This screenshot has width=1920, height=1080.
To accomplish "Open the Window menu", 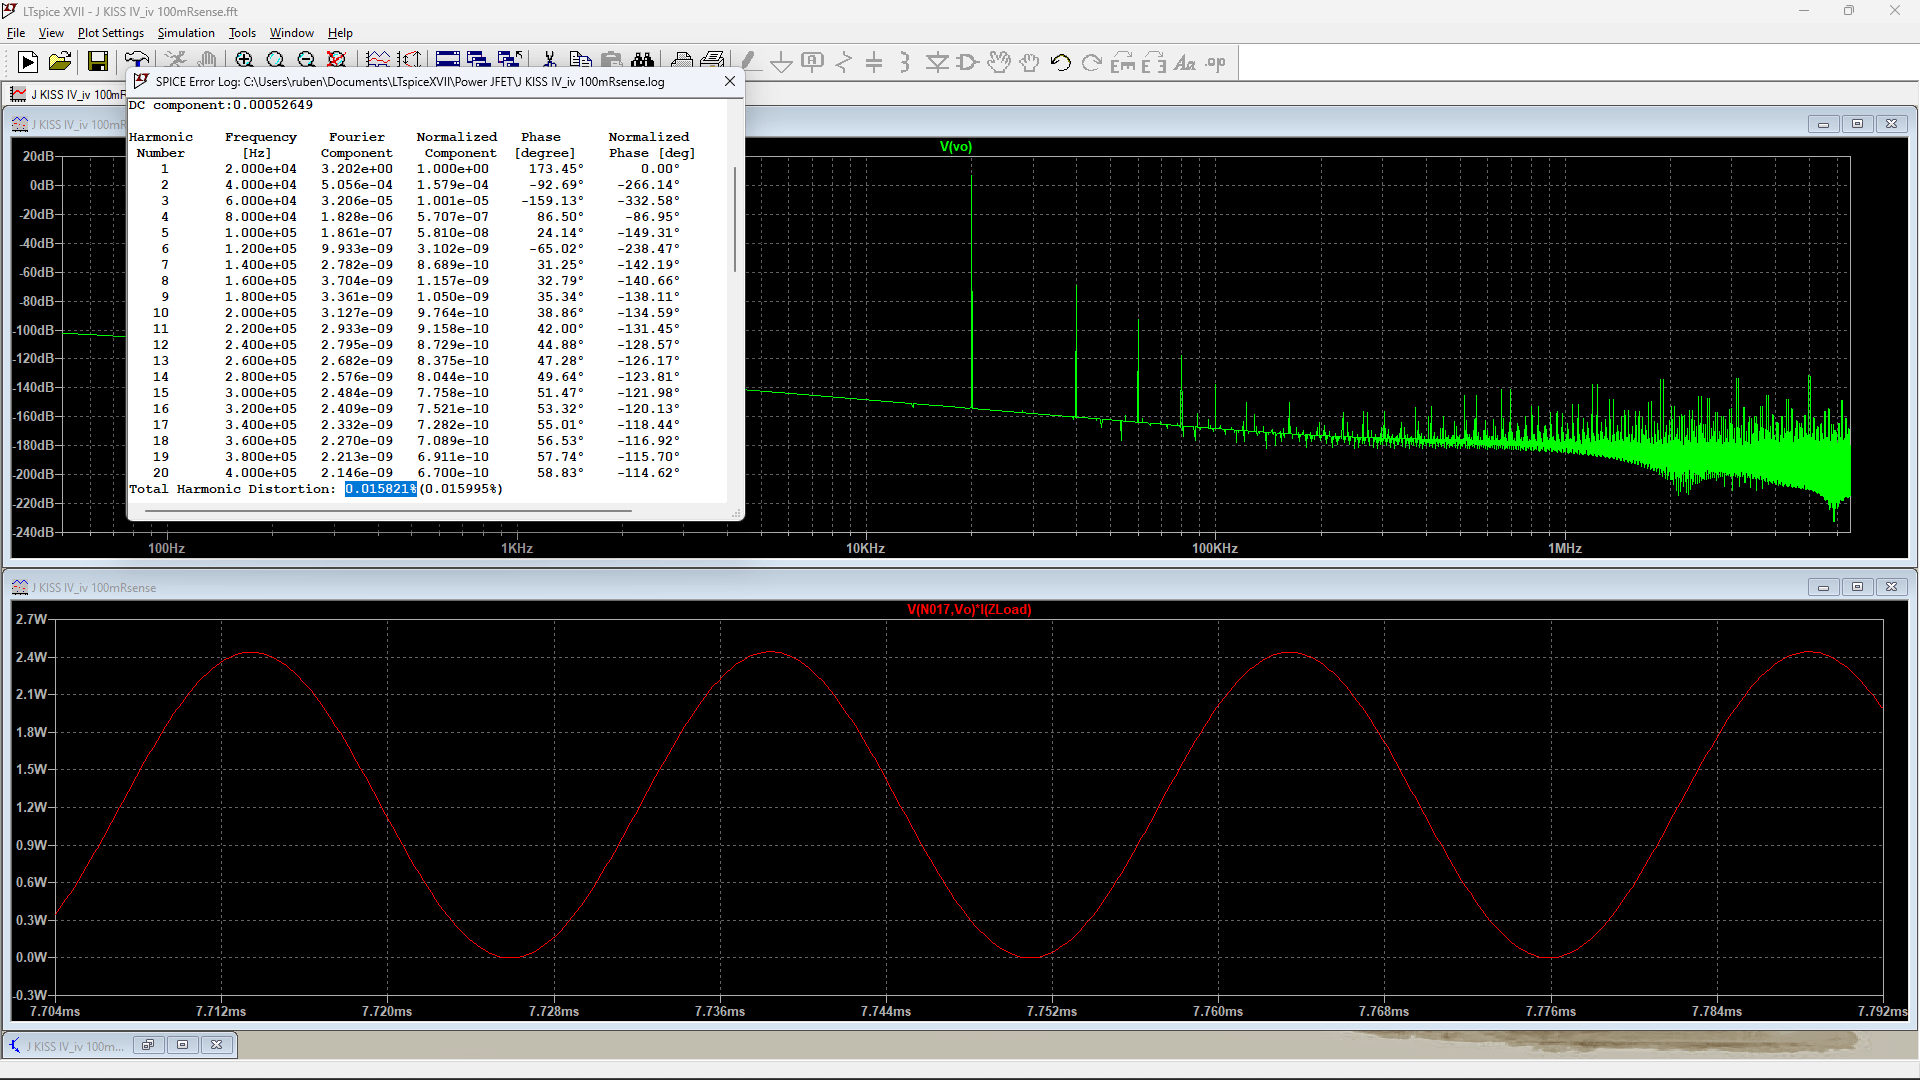I will click(291, 33).
